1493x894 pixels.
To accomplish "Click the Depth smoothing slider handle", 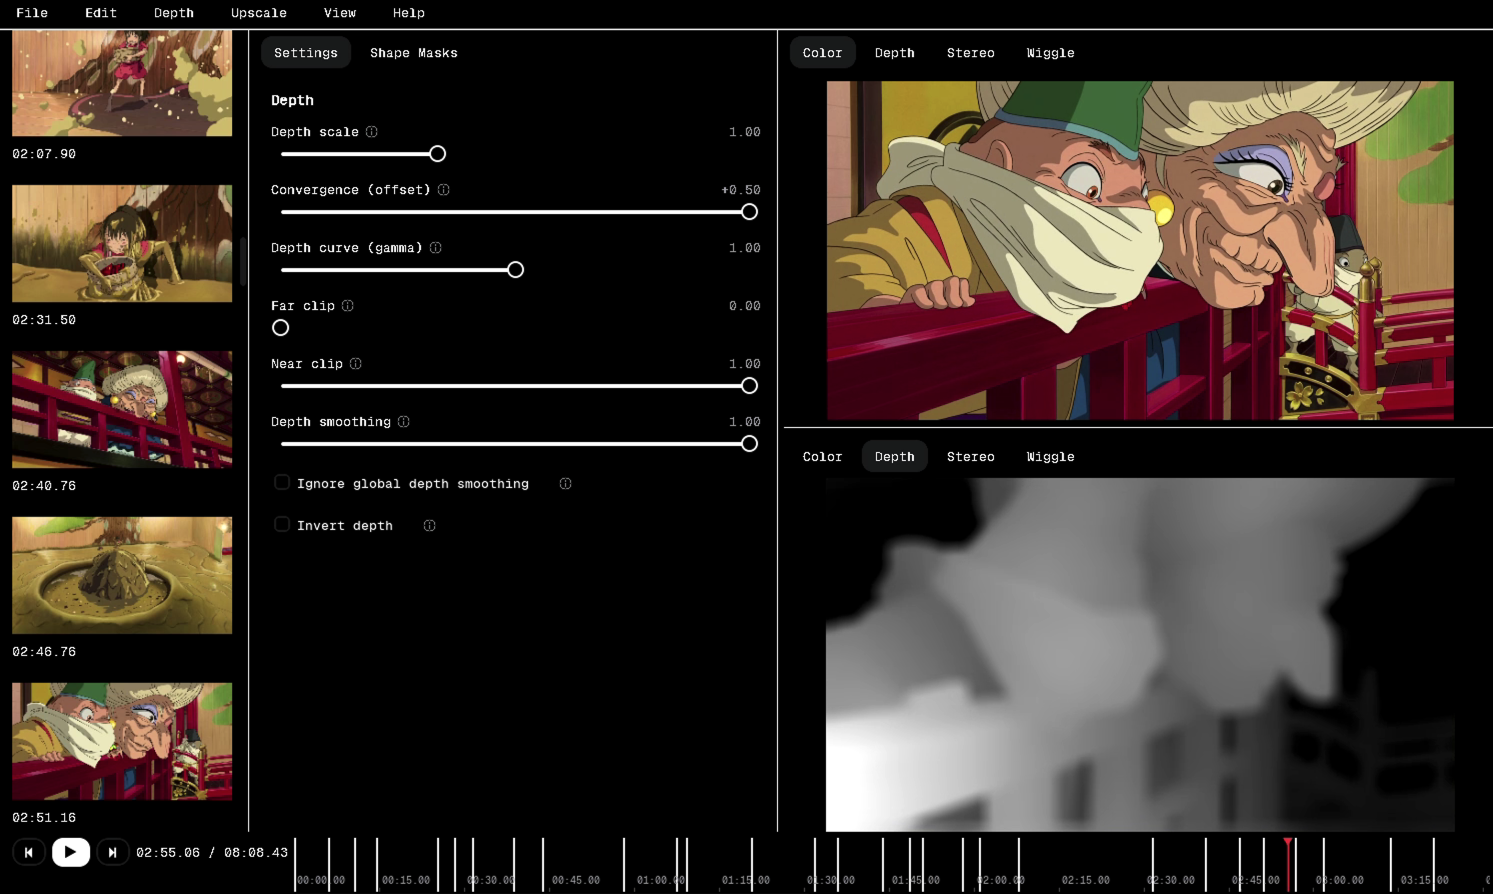I will tap(750, 444).
